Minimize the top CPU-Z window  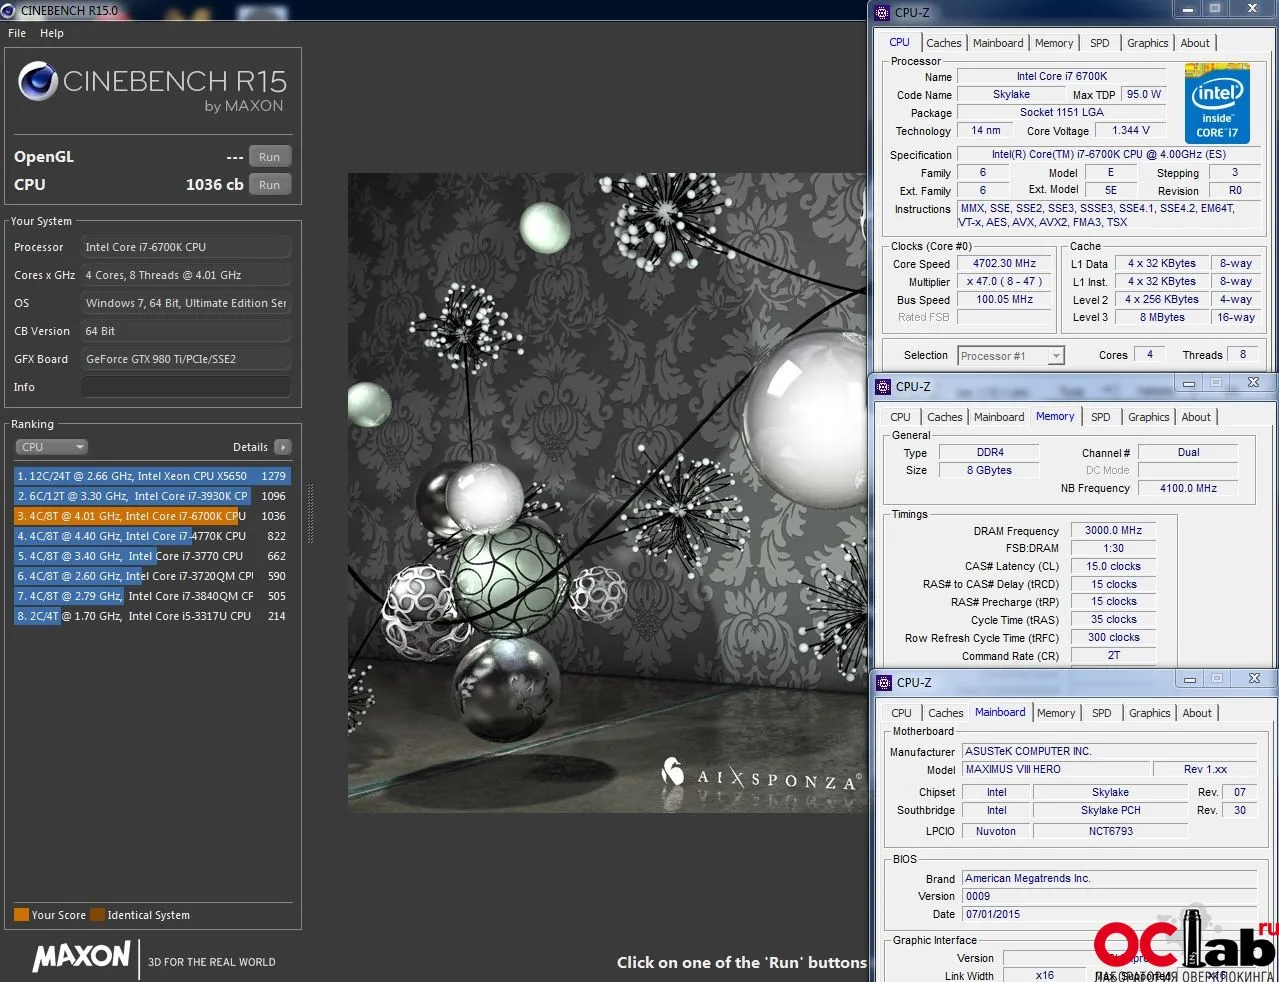(x=1188, y=9)
